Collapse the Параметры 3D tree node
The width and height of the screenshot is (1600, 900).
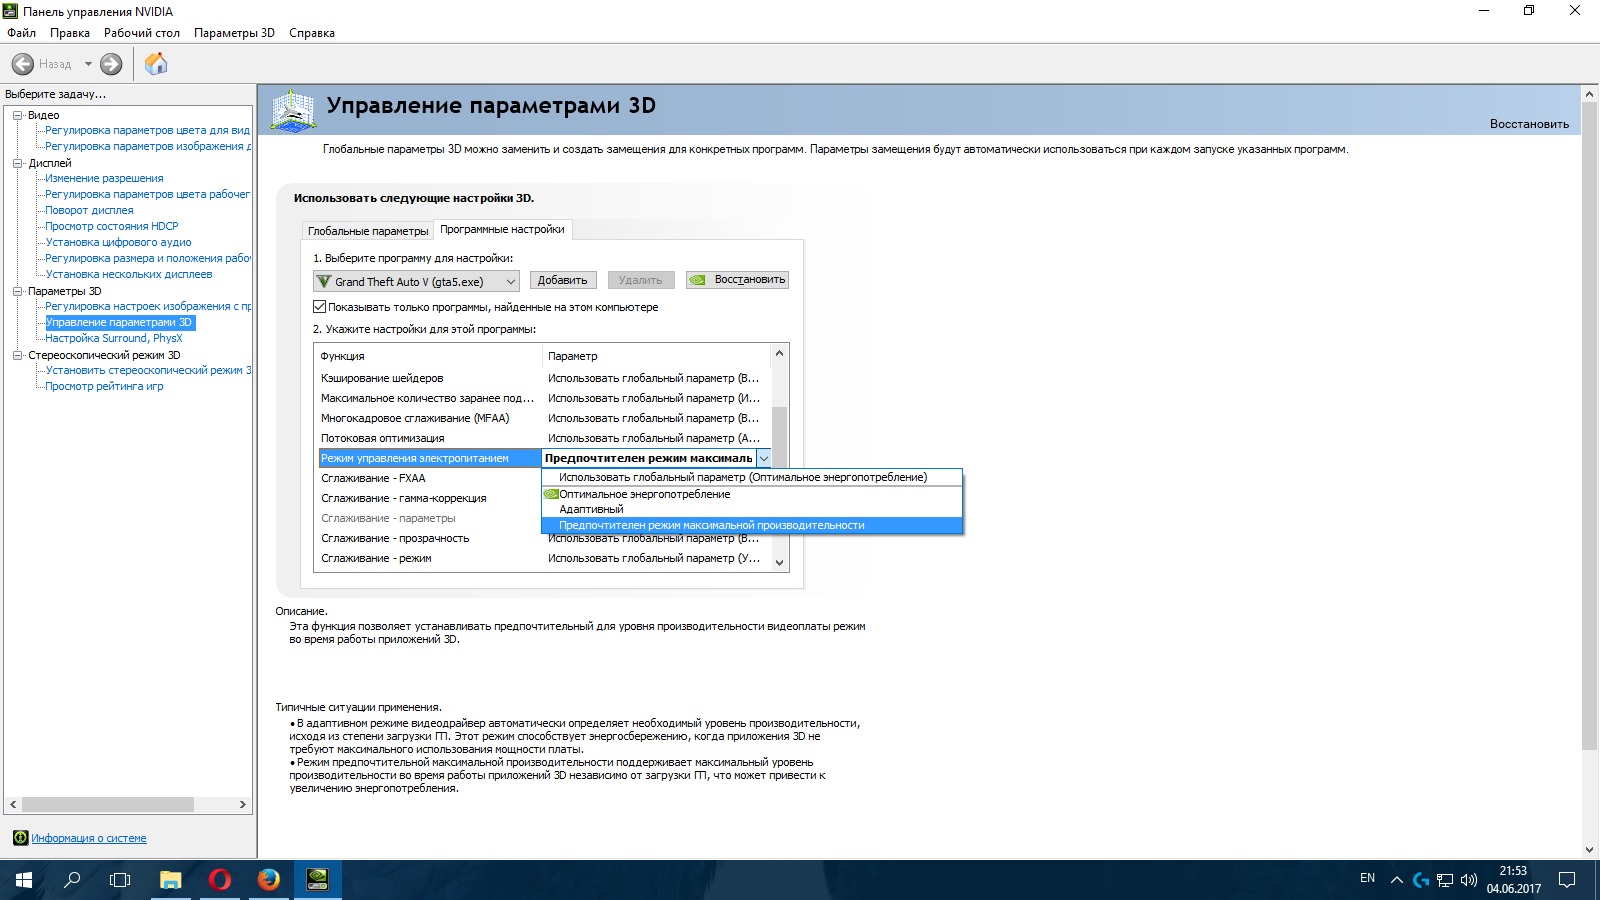[17, 291]
